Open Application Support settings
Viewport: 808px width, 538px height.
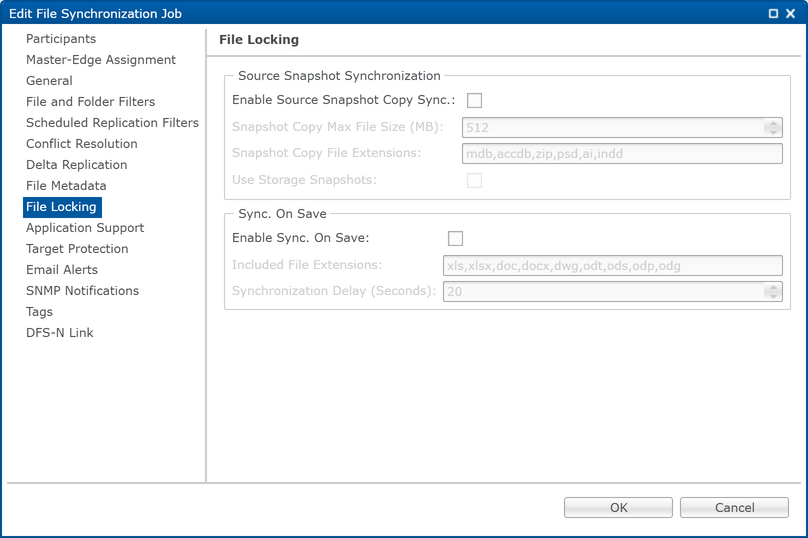click(85, 228)
